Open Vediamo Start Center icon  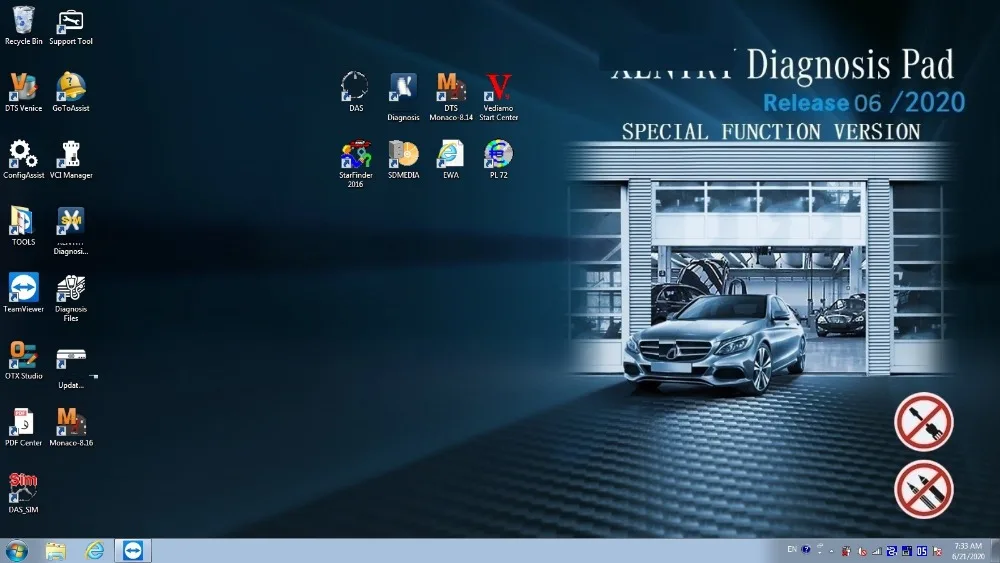click(498, 97)
